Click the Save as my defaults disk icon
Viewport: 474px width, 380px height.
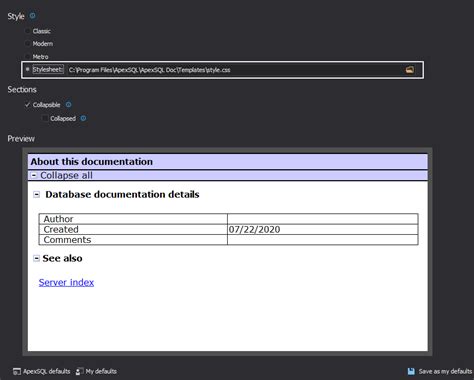tap(411, 371)
